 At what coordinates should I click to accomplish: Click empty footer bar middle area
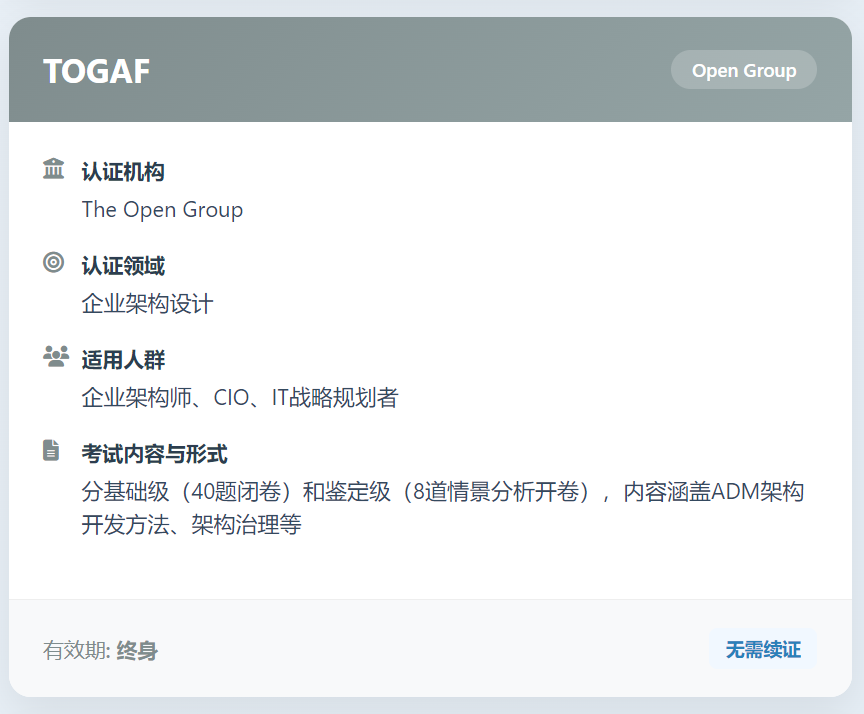430,650
